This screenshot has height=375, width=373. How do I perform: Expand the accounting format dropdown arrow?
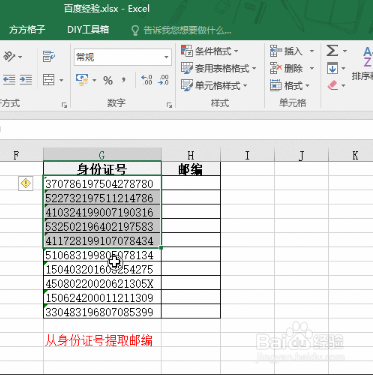click(94, 80)
